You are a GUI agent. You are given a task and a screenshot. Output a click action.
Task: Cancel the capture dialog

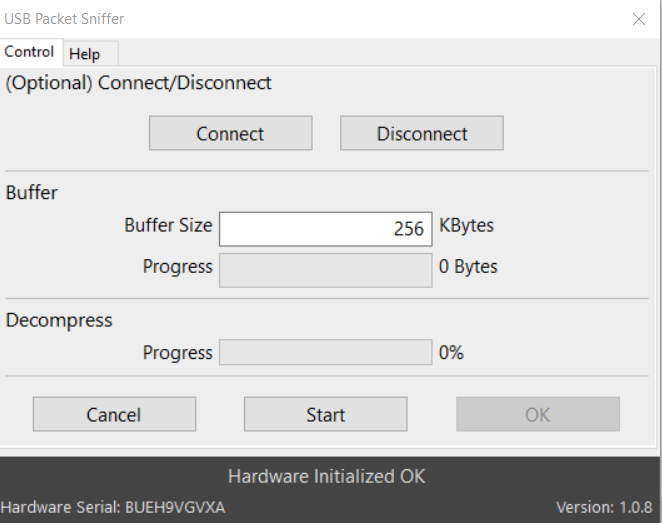114,414
